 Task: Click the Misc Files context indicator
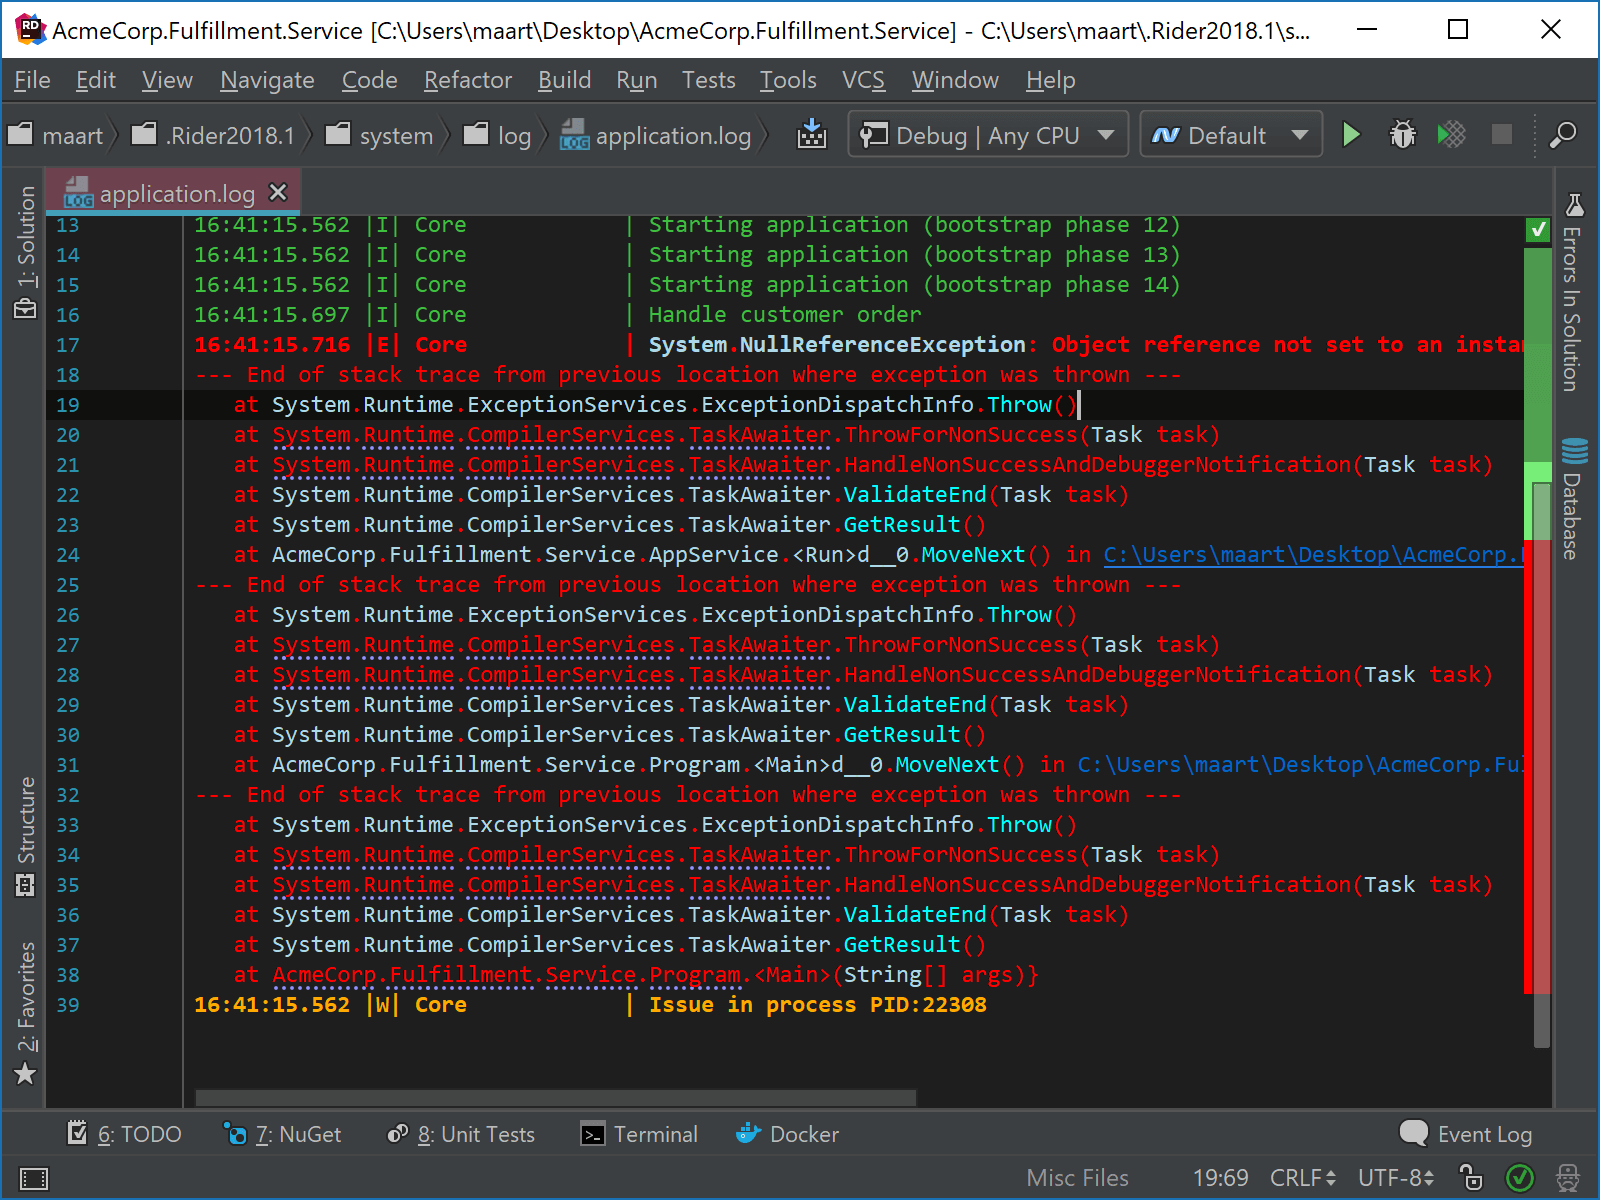[x=1077, y=1178]
